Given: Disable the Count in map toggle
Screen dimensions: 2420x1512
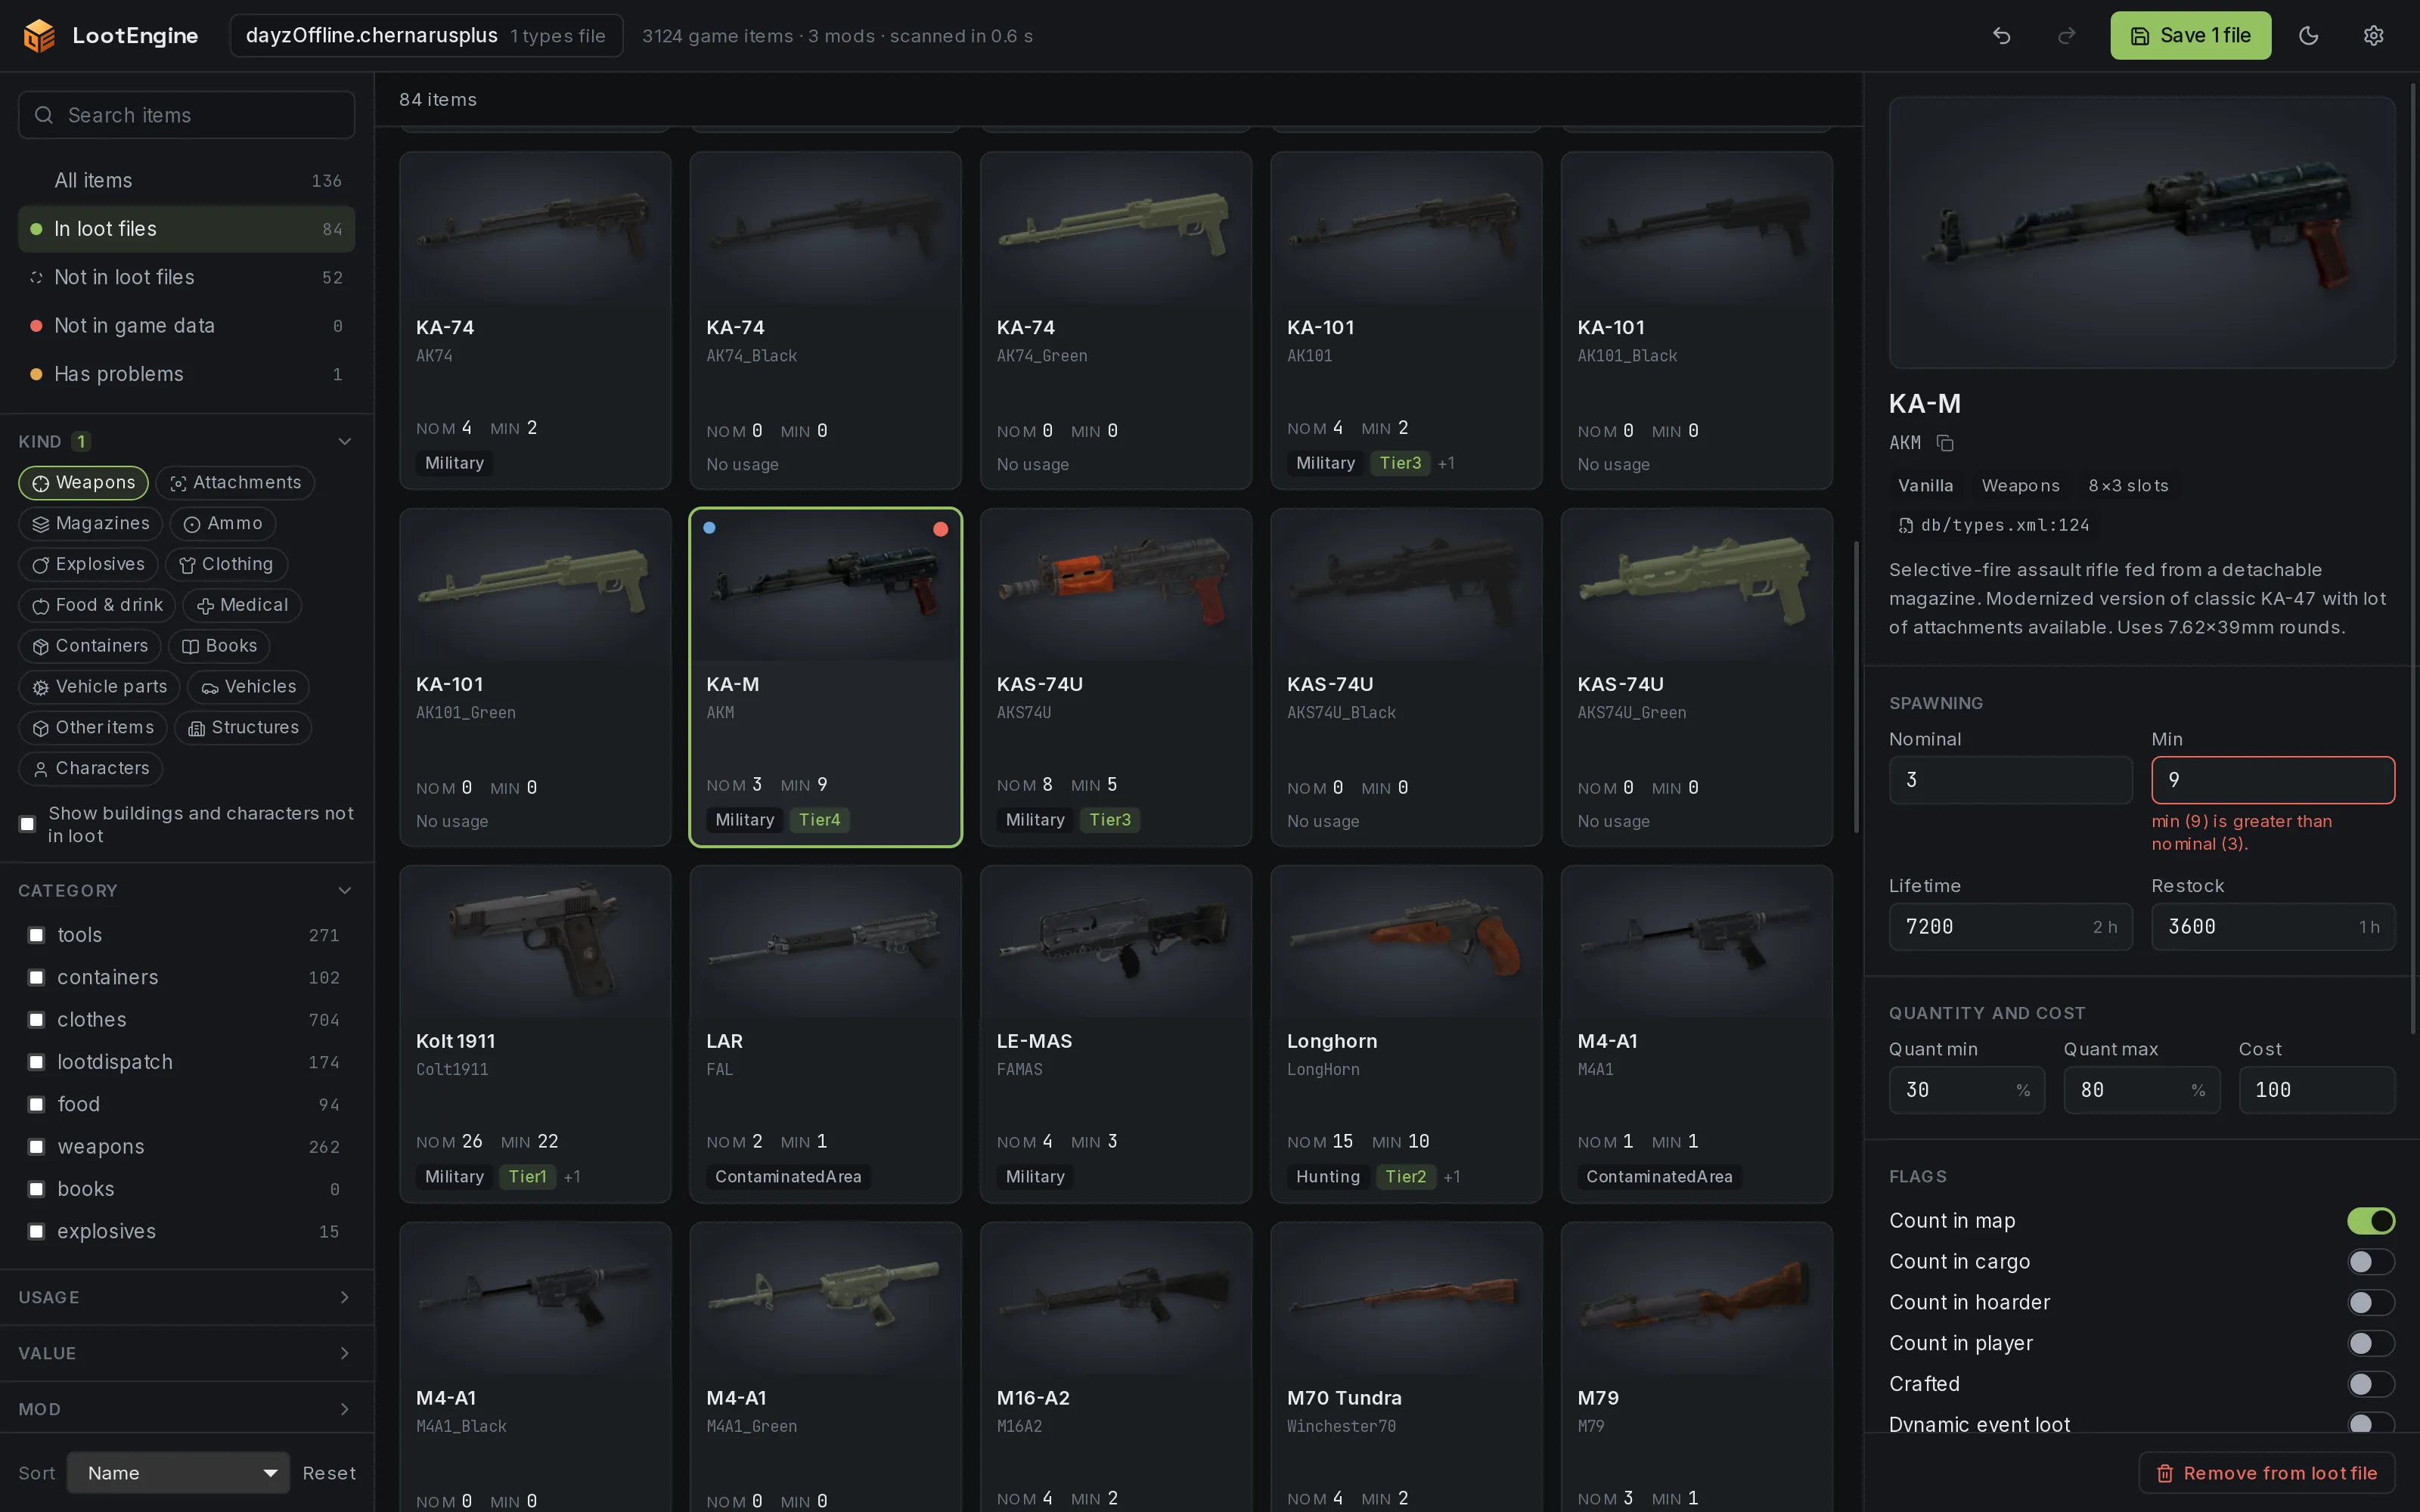Looking at the screenshot, I should point(2371,1221).
